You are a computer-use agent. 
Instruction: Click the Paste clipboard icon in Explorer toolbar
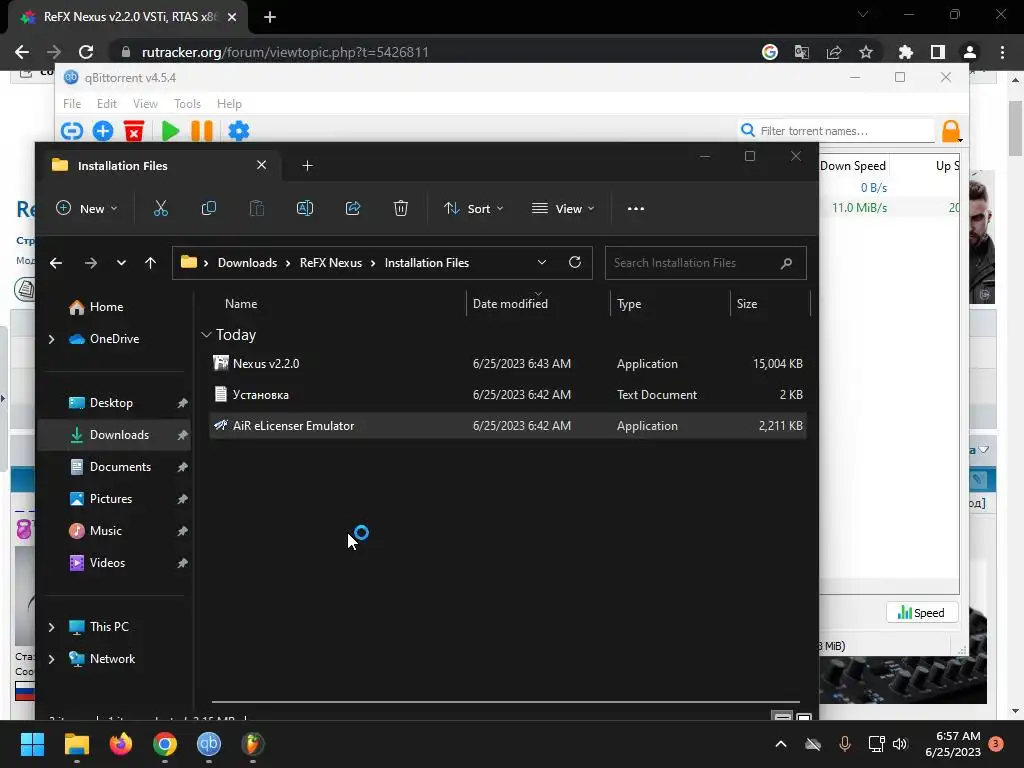(x=257, y=208)
